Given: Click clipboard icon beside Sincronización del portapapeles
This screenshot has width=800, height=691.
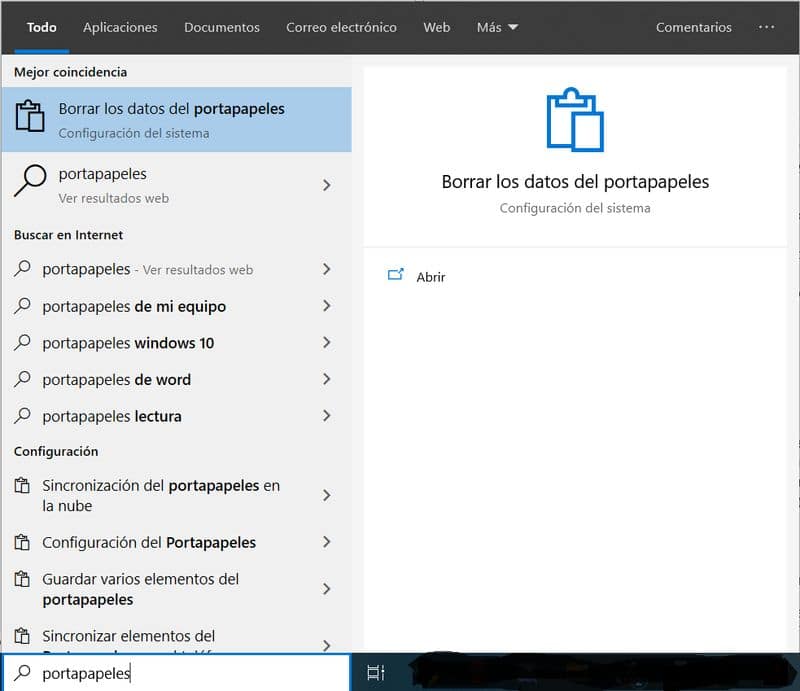Looking at the screenshot, I should tap(22, 485).
